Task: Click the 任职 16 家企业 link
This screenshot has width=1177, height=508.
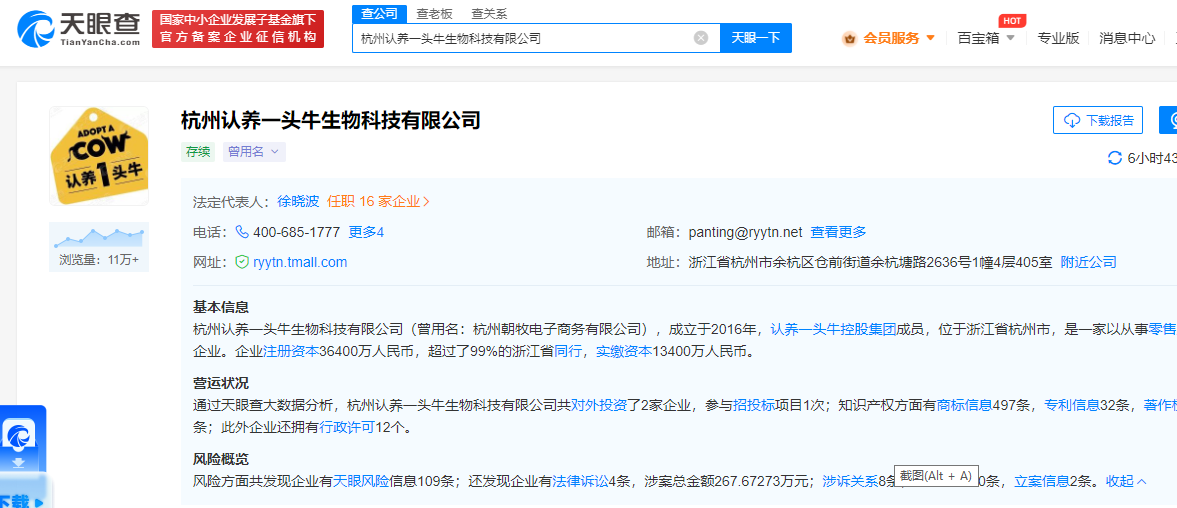Action: tap(378, 201)
